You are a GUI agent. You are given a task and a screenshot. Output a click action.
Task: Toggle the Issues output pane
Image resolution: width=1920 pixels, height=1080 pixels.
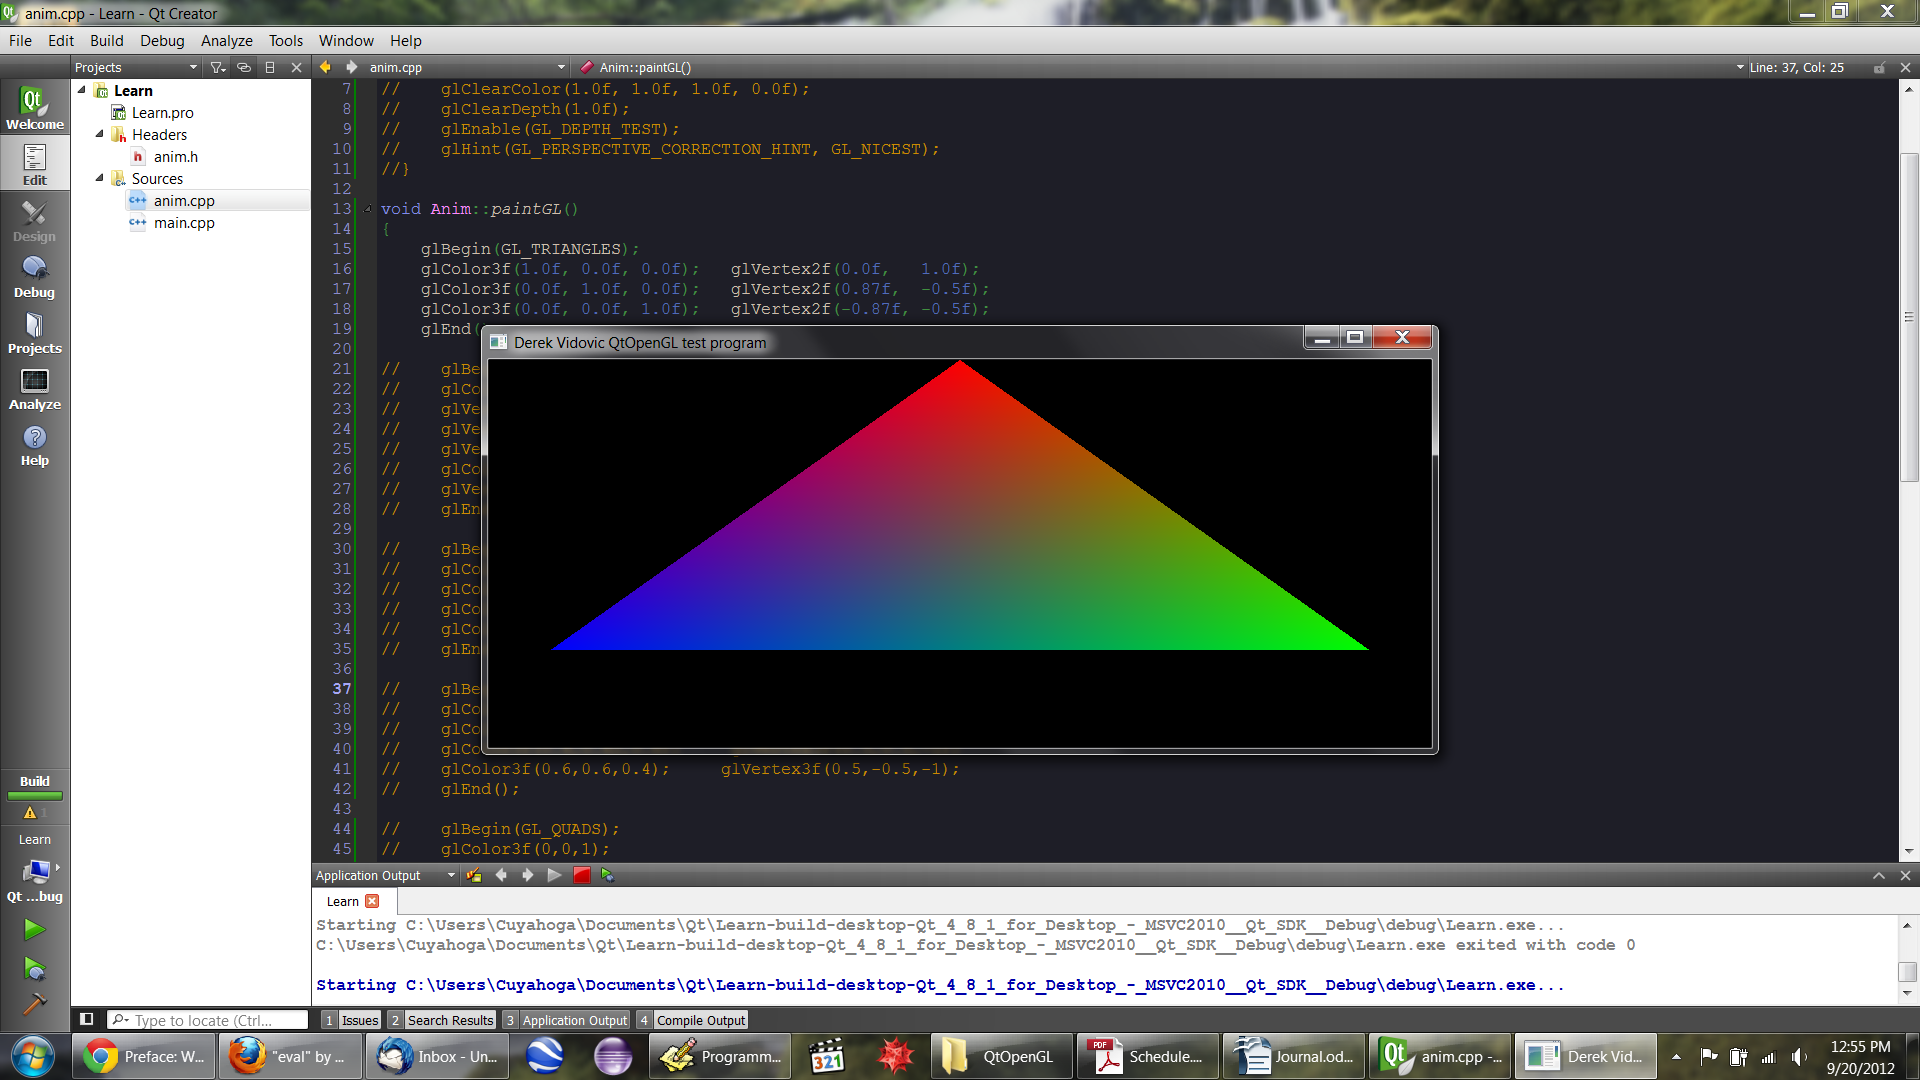(x=352, y=1020)
